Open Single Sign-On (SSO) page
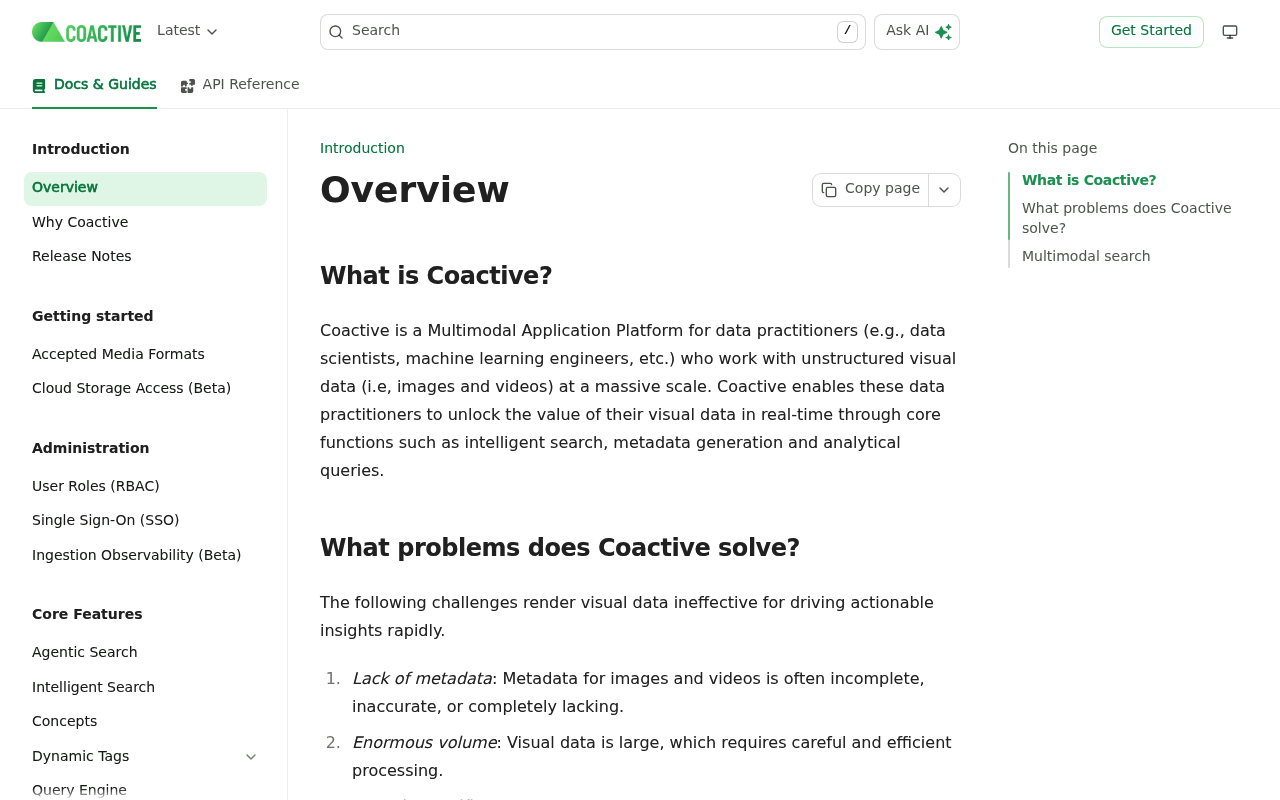This screenshot has height=800, width=1280. pos(145,521)
